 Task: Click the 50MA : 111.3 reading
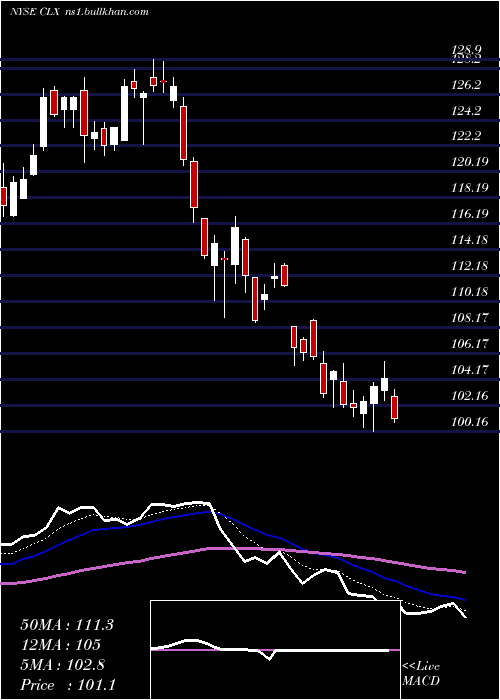[67, 625]
